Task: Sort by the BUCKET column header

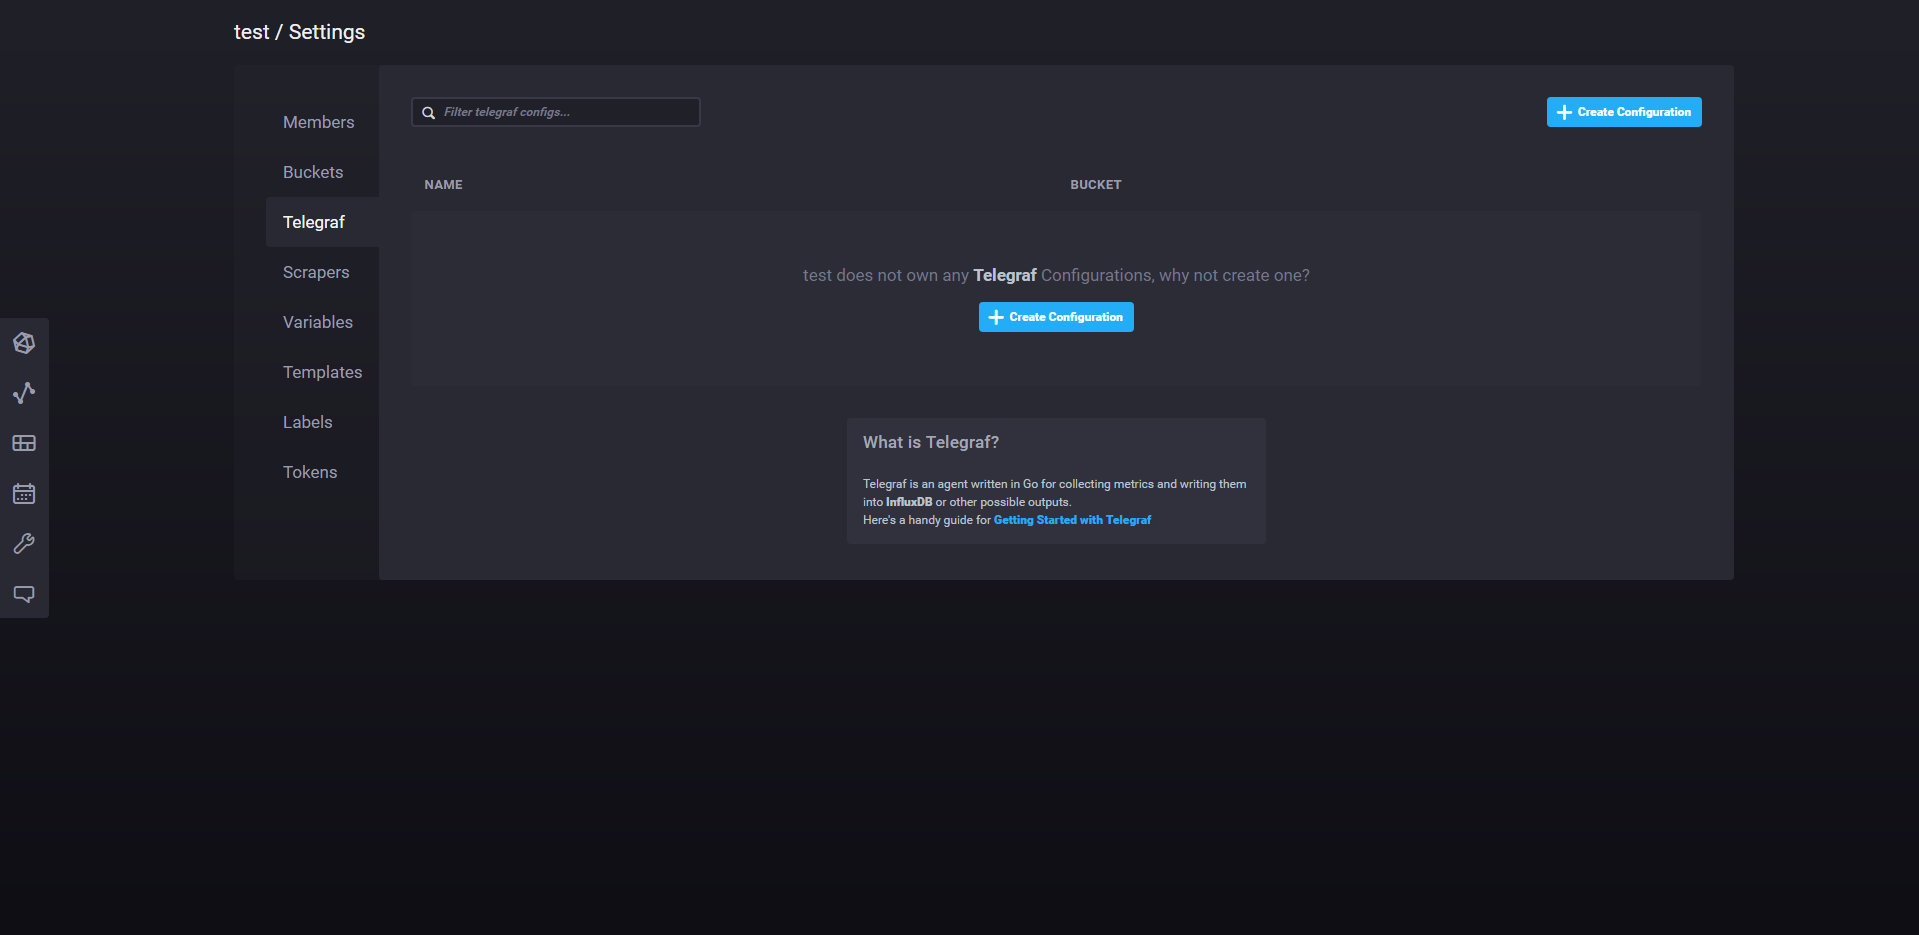Action: 1096,185
